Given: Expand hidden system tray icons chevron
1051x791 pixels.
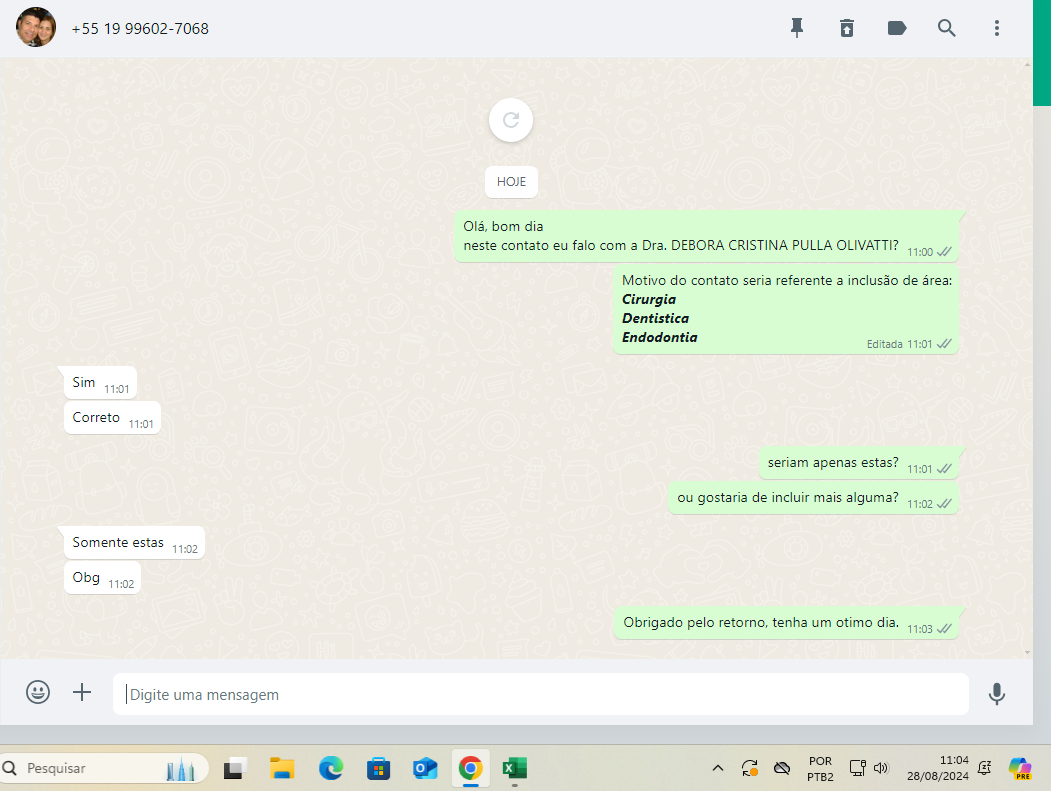Looking at the screenshot, I should tap(717, 768).
